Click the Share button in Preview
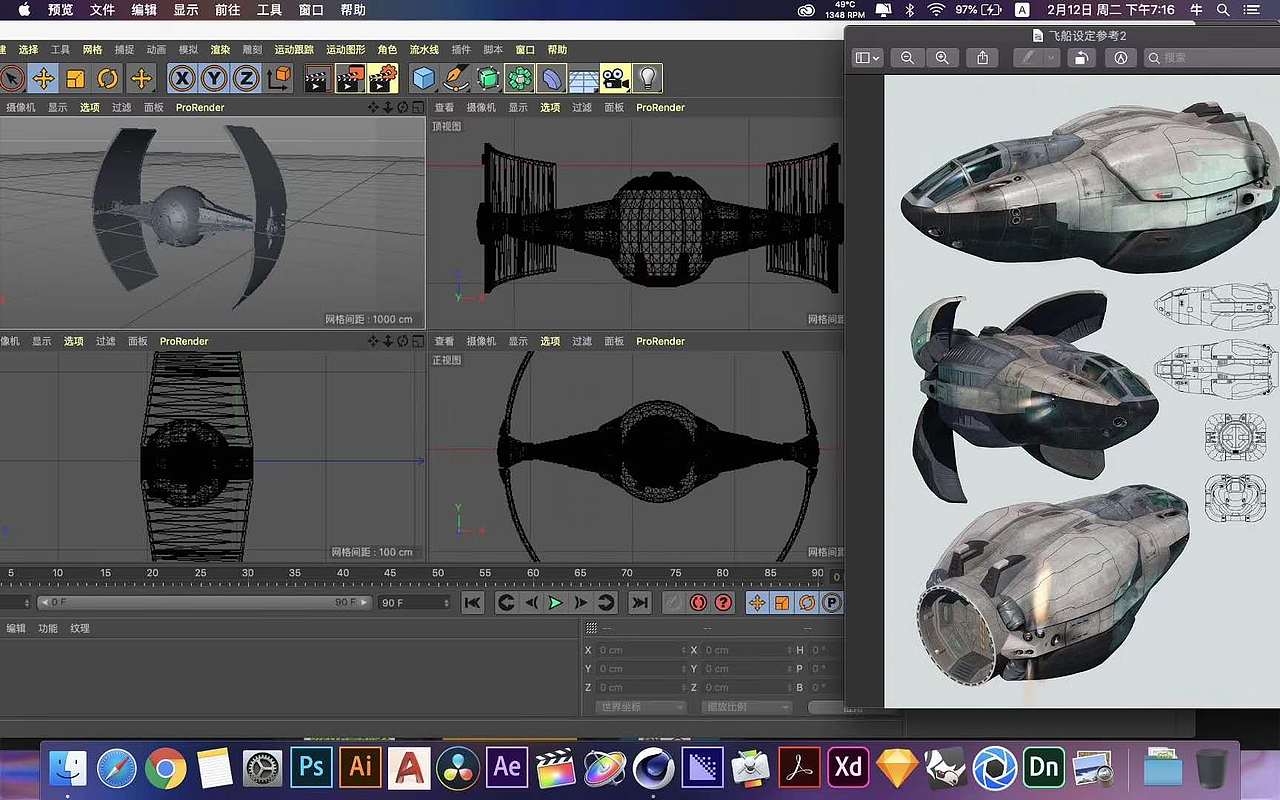The height and width of the screenshot is (800, 1280). (982, 58)
